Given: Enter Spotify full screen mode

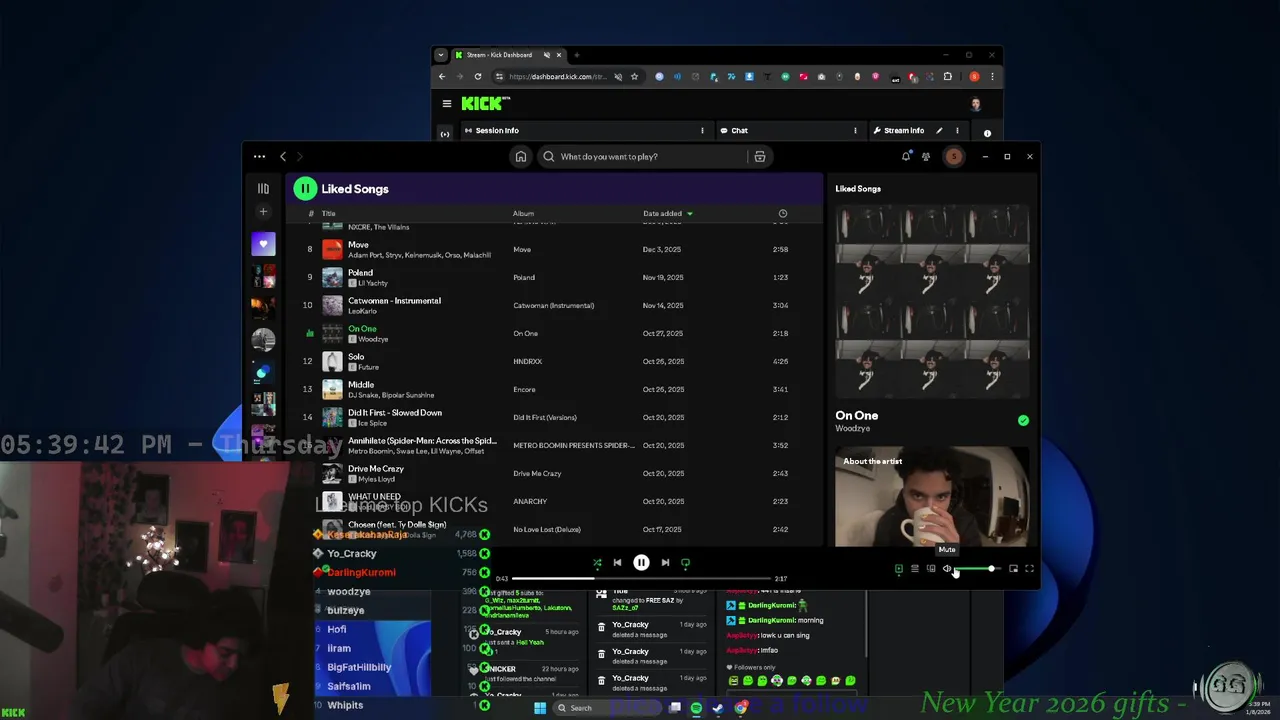Looking at the screenshot, I should [1029, 569].
